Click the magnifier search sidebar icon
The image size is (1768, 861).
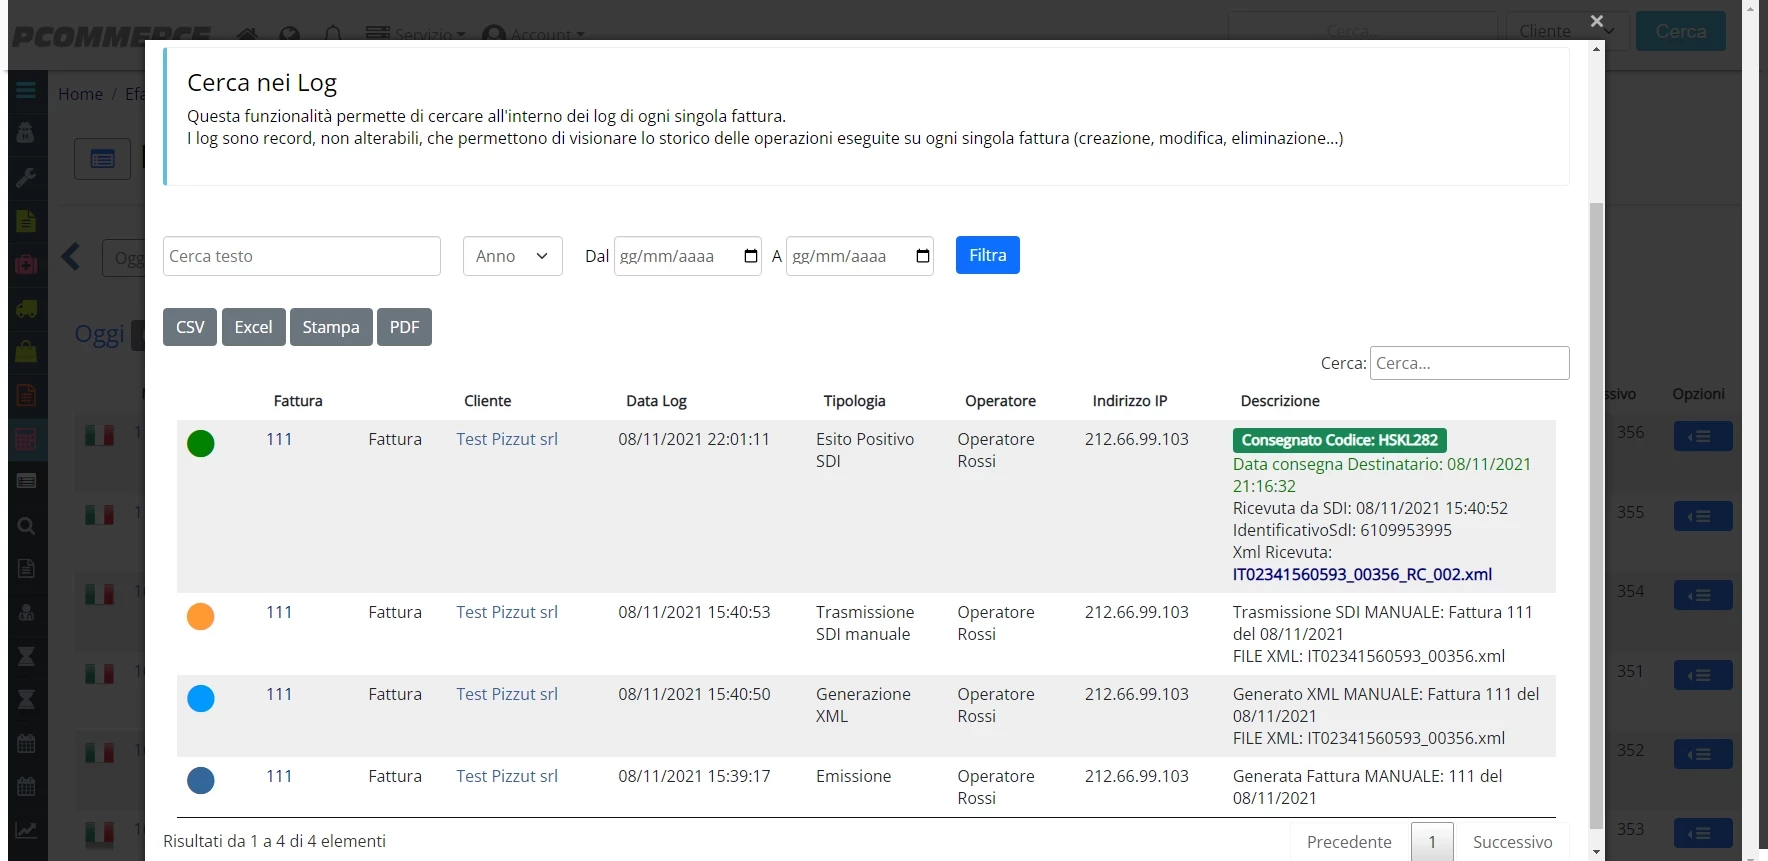pyautogui.click(x=26, y=526)
